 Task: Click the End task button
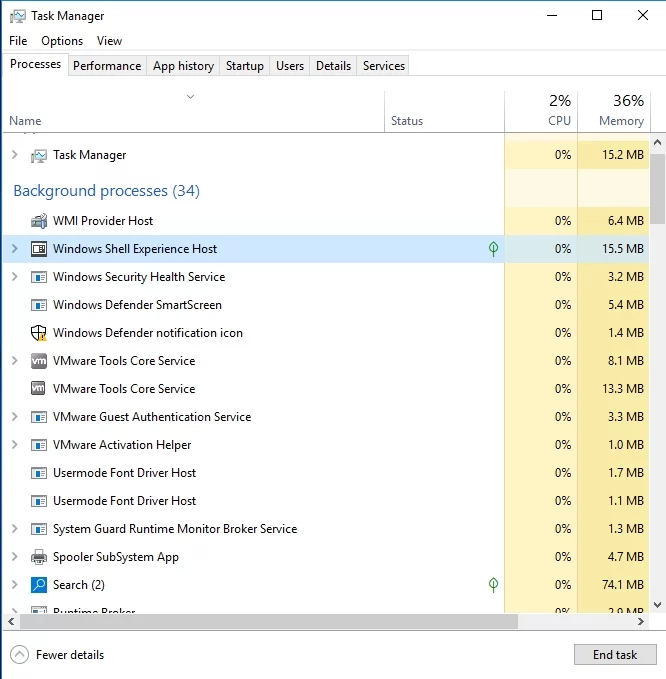(615, 655)
